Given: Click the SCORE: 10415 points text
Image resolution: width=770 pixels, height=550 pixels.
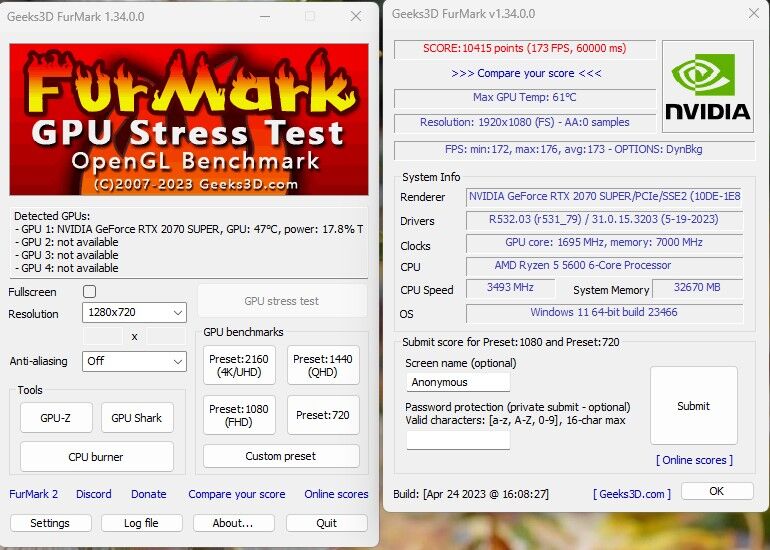Looking at the screenshot, I should 524,49.
